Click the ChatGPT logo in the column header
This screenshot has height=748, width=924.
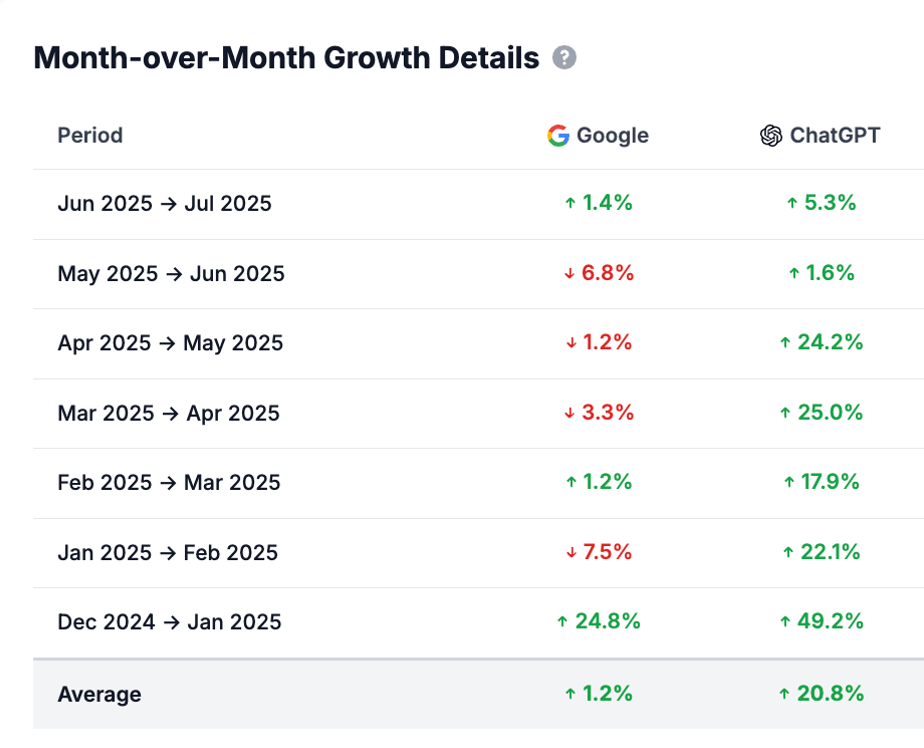[x=770, y=135]
